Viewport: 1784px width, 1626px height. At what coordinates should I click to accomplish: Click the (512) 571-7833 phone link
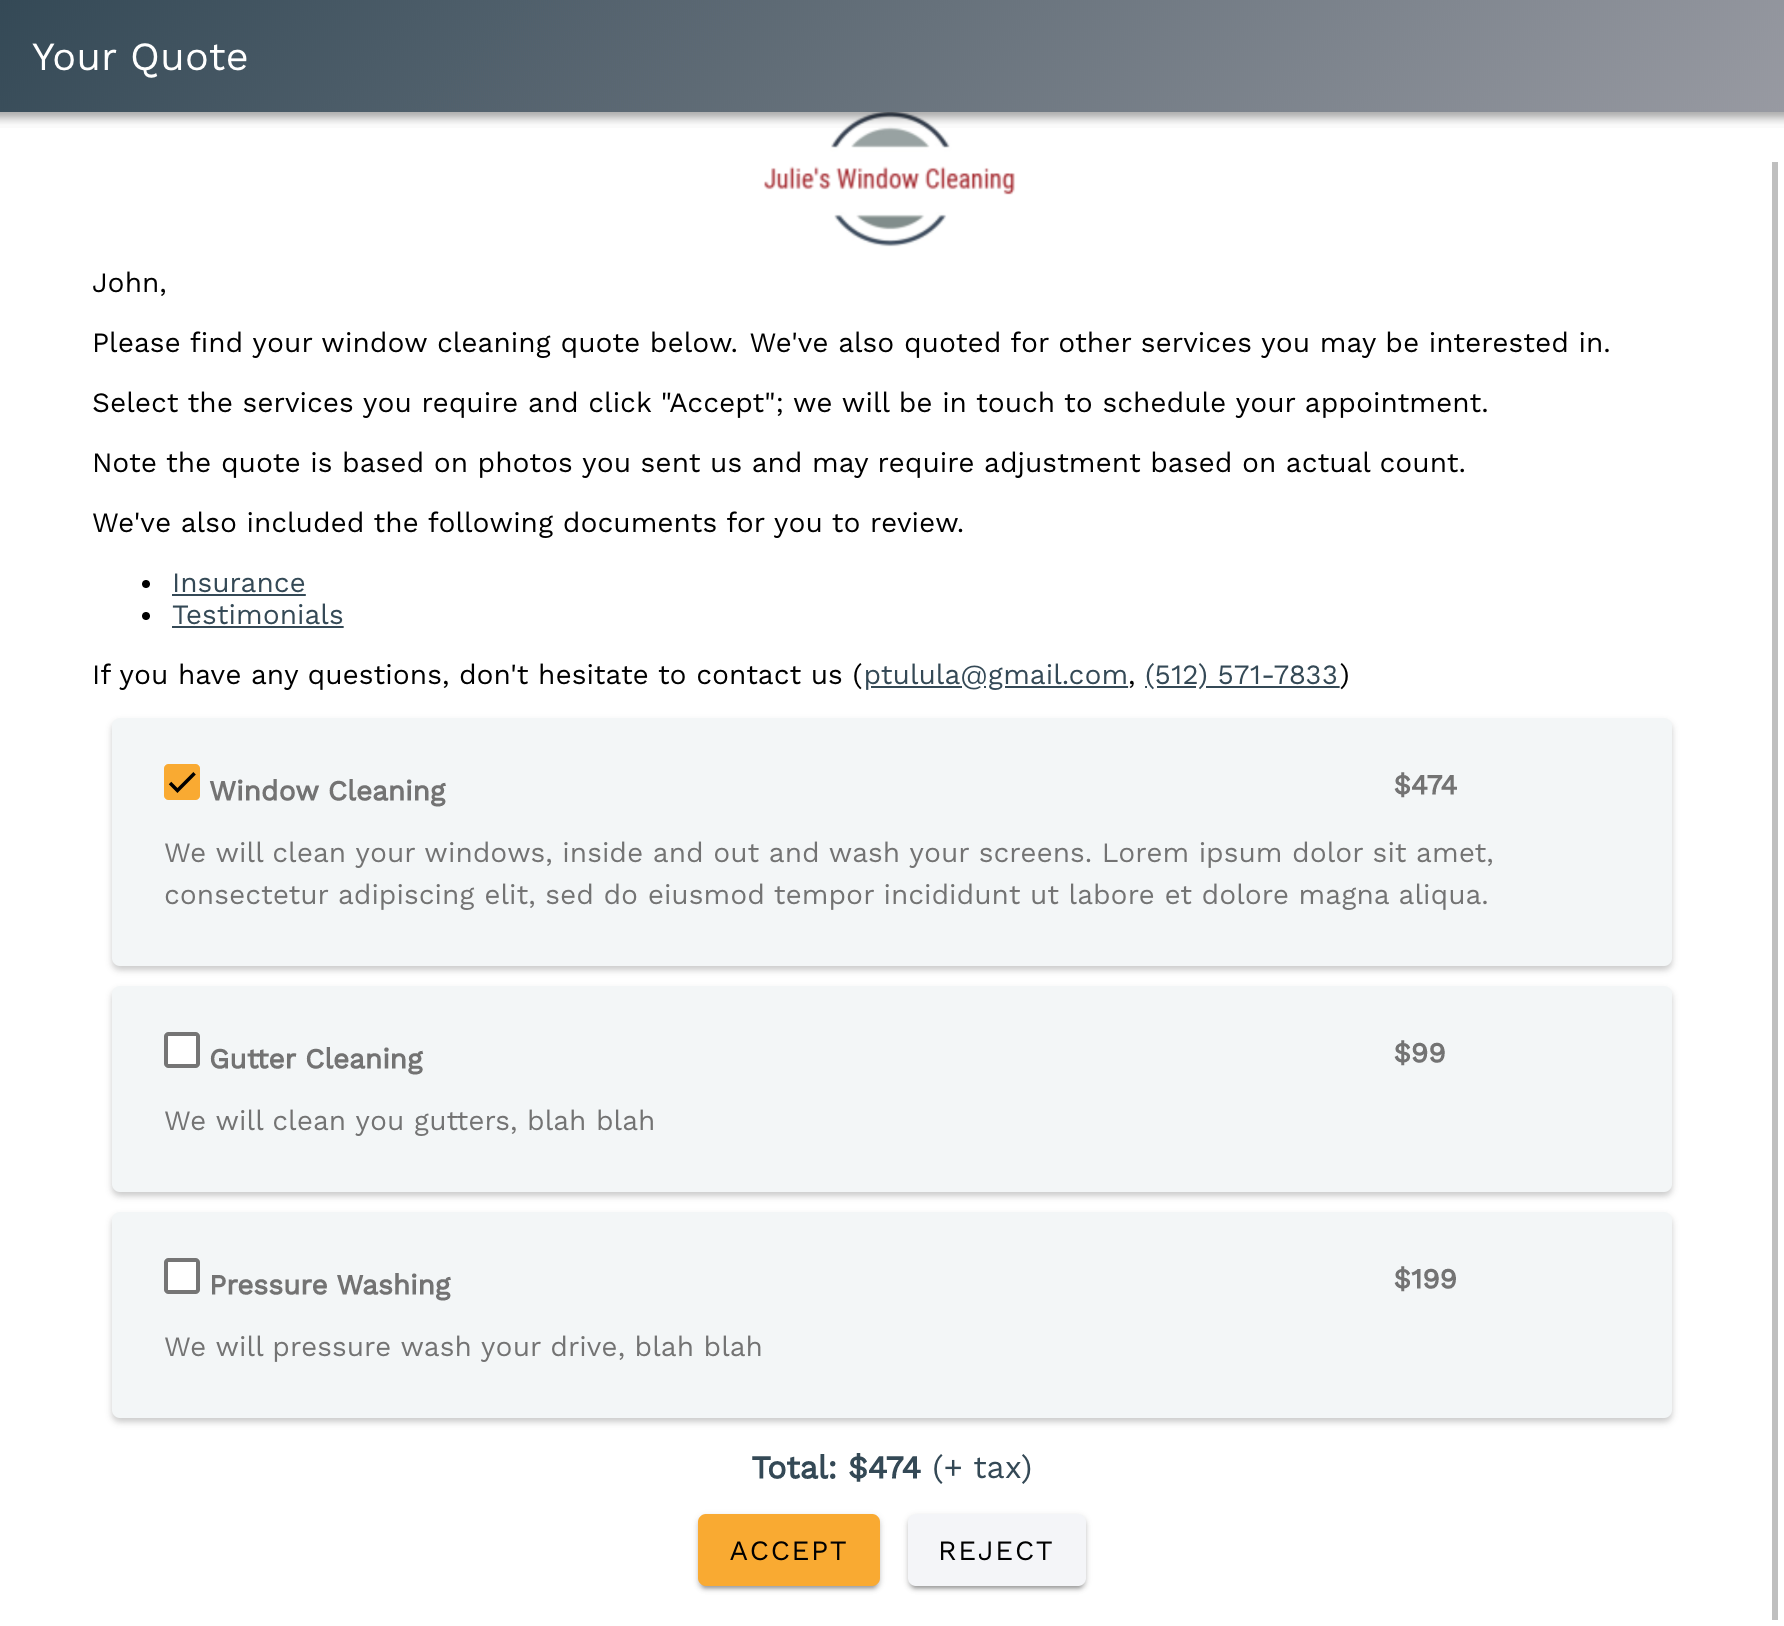tap(1241, 675)
